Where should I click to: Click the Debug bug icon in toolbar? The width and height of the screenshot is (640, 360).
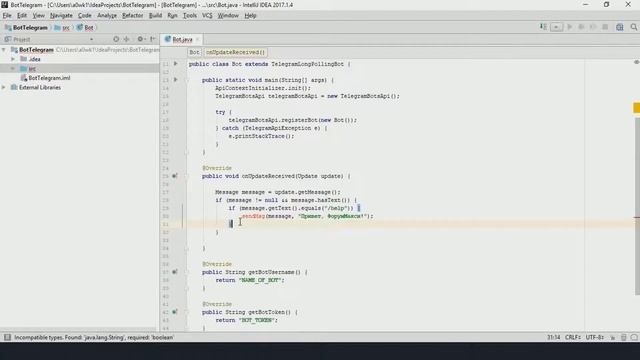coord(581,27)
